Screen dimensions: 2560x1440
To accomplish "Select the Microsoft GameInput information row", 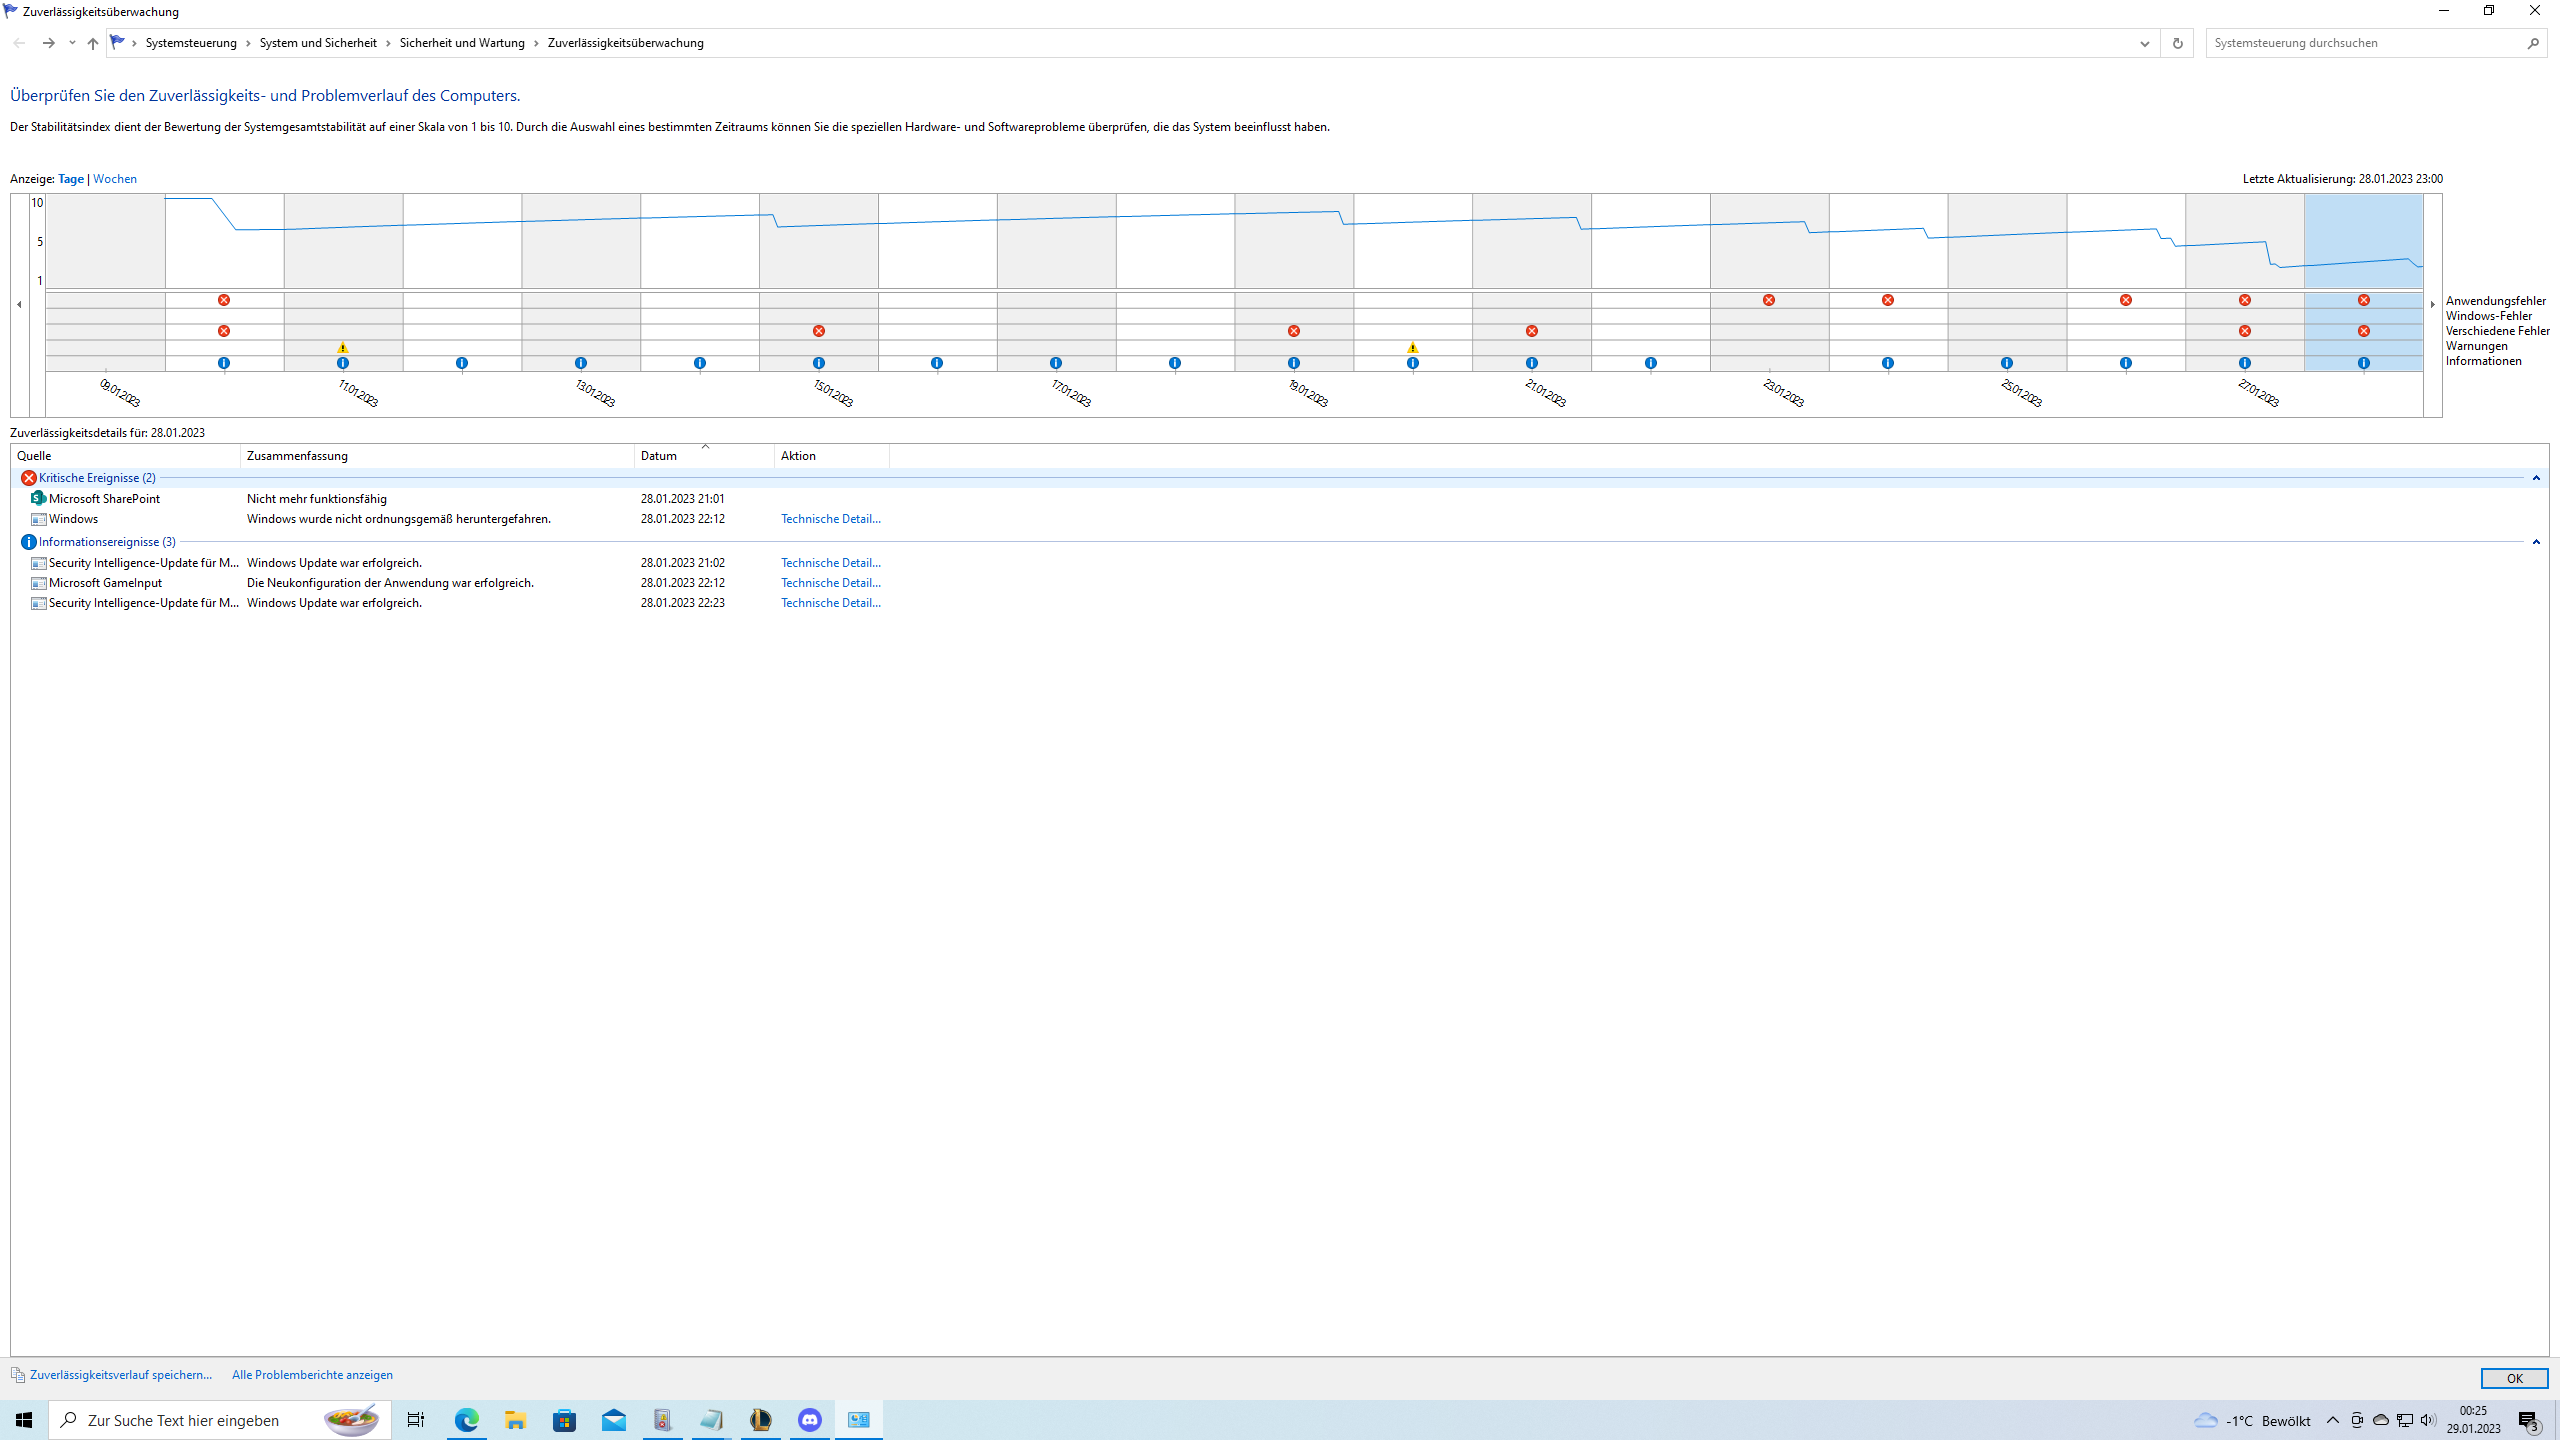I will click(1280, 583).
